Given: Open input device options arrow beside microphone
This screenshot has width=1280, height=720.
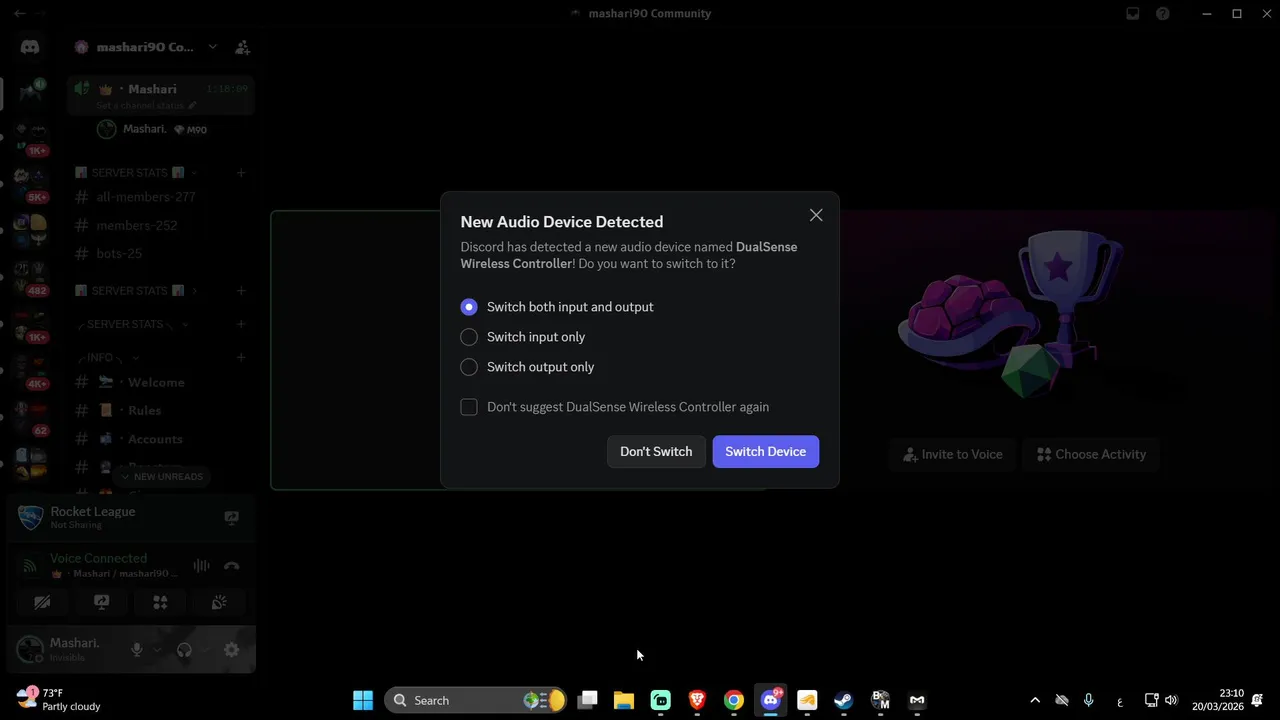Looking at the screenshot, I should 156,650.
